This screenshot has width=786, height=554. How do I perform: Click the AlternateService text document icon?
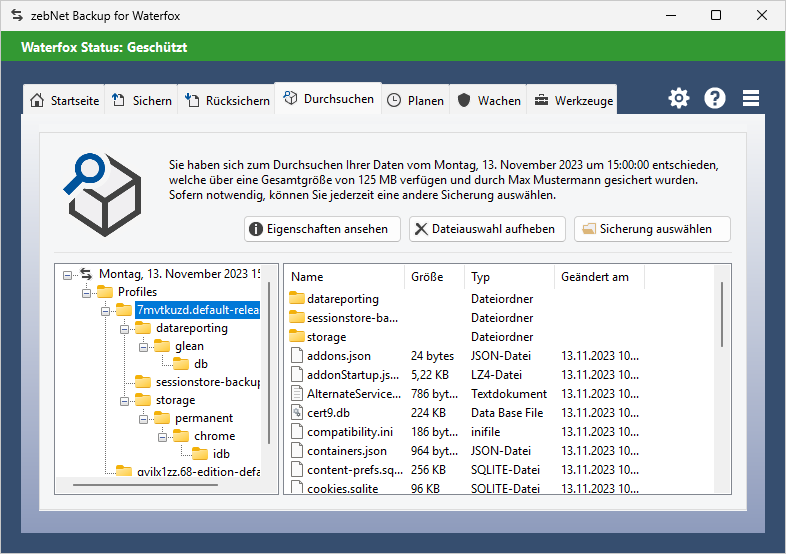click(297, 394)
